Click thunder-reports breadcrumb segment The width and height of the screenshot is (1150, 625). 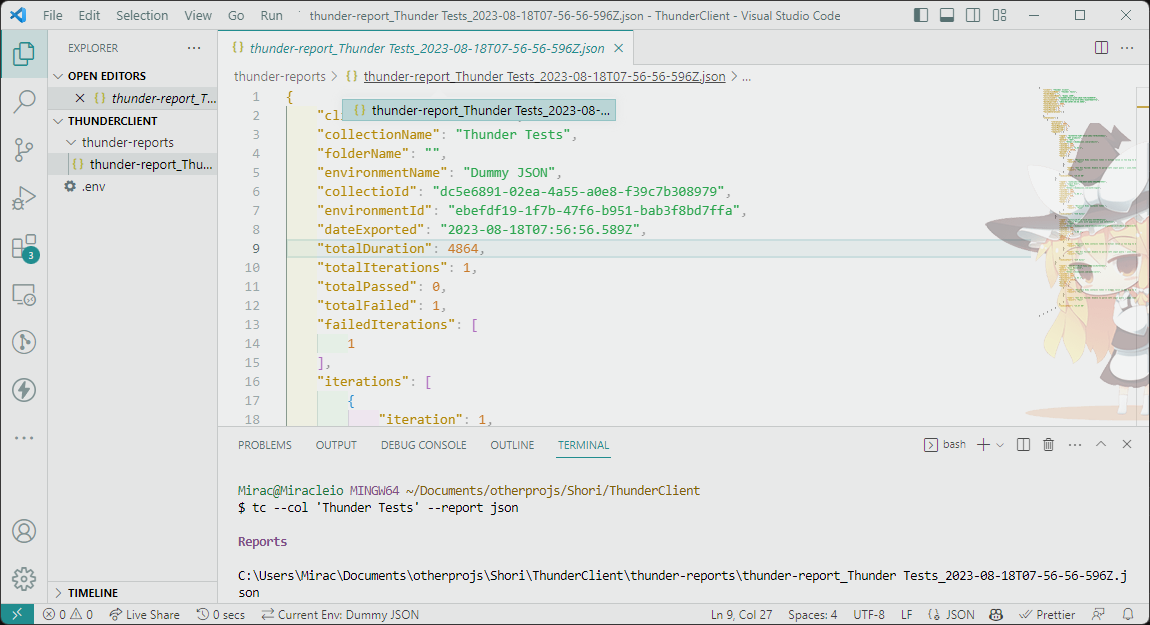click(x=279, y=76)
